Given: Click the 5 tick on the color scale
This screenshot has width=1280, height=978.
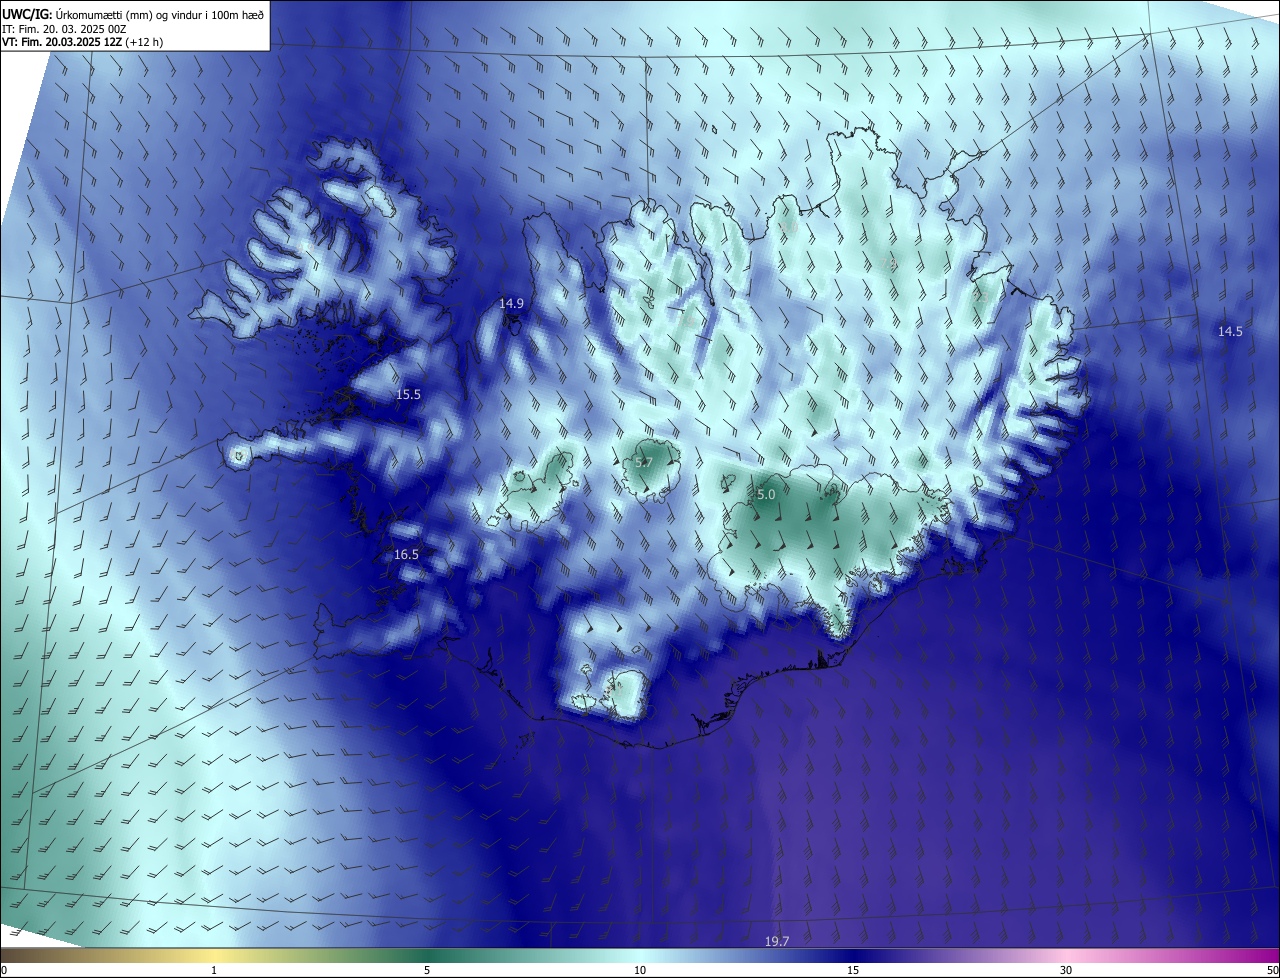Looking at the screenshot, I should click(x=427, y=971).
